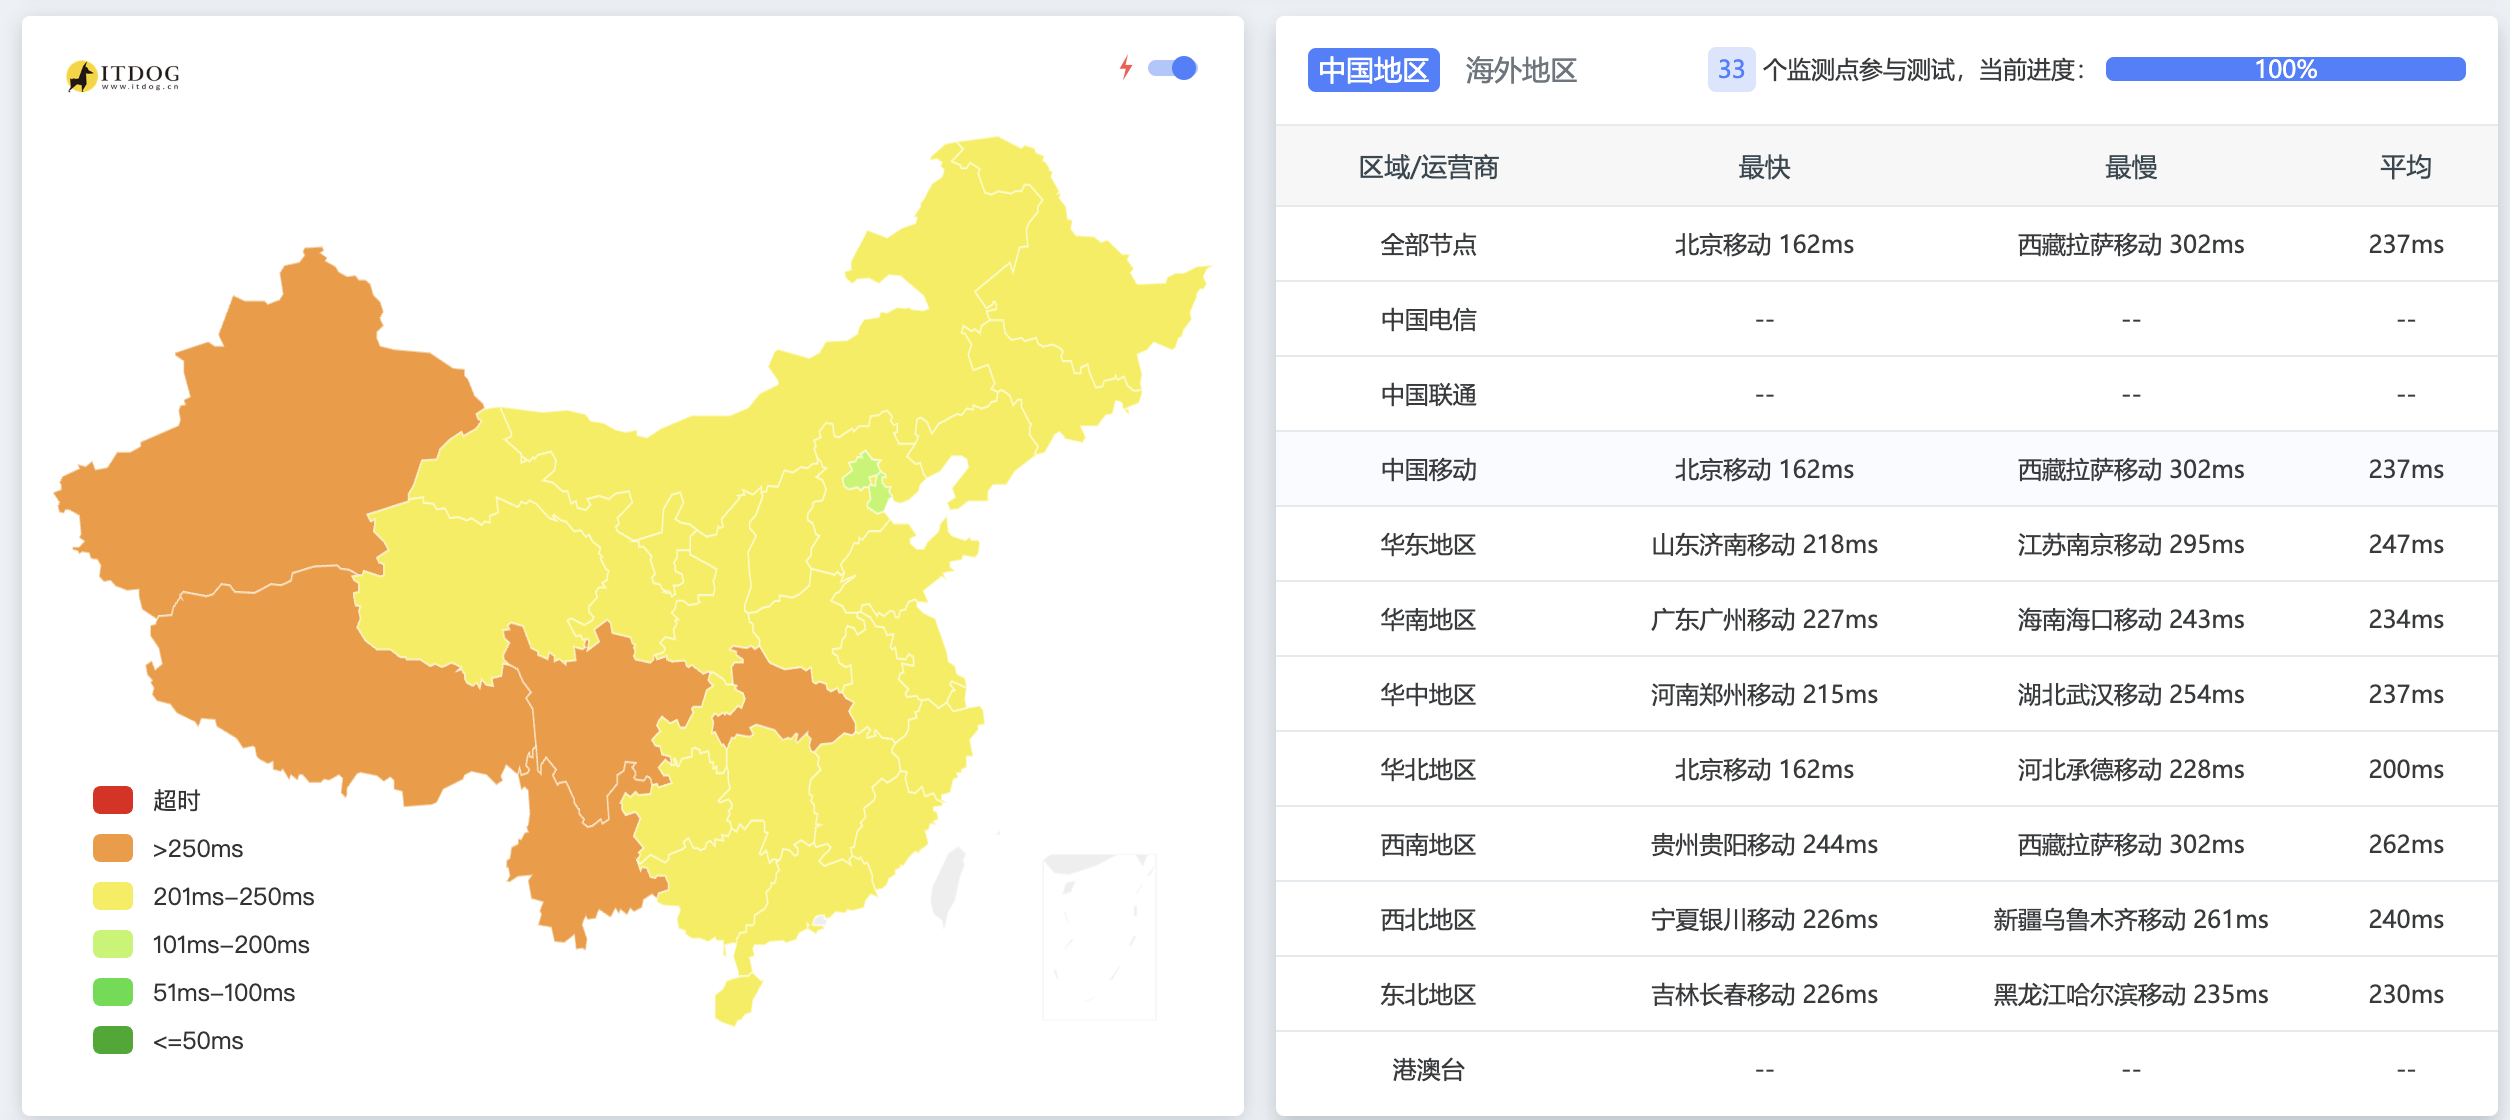Switch to 海外地区 tab
The width and height of the screenshot is (2510, 1120).
pyautogui.click(x=1520, y=70)
